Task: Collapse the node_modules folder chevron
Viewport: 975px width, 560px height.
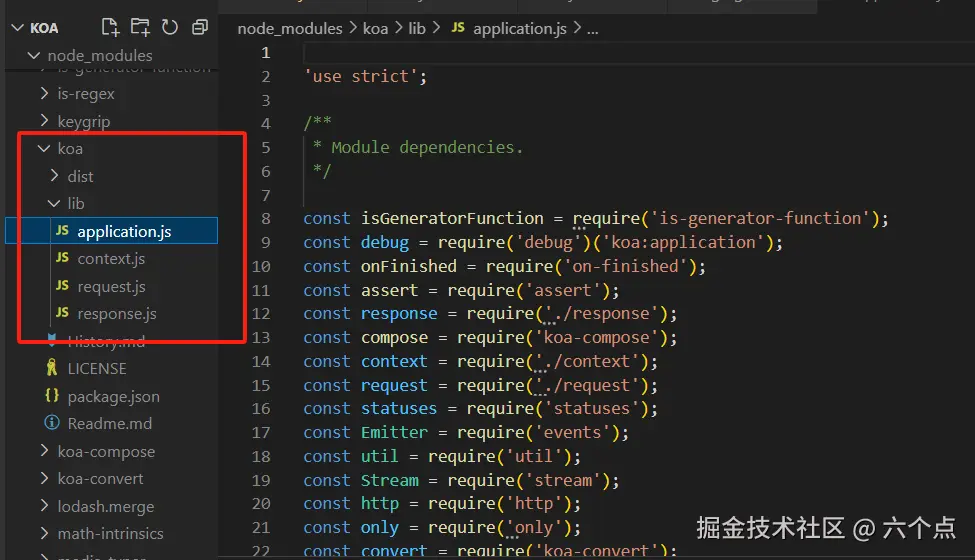Action: pos(34,55)
